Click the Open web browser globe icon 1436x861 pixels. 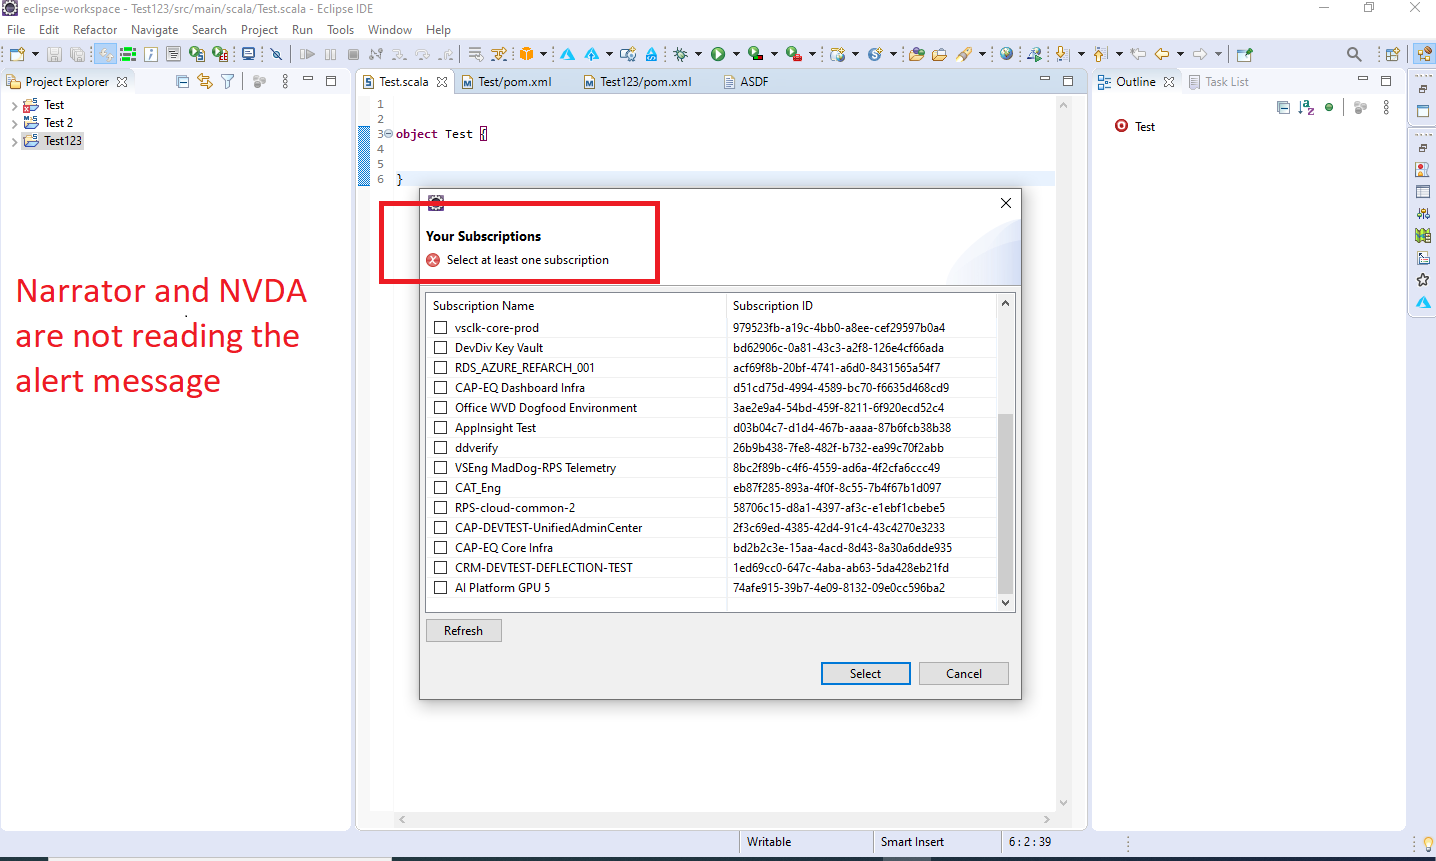[x=1007, y=54]
